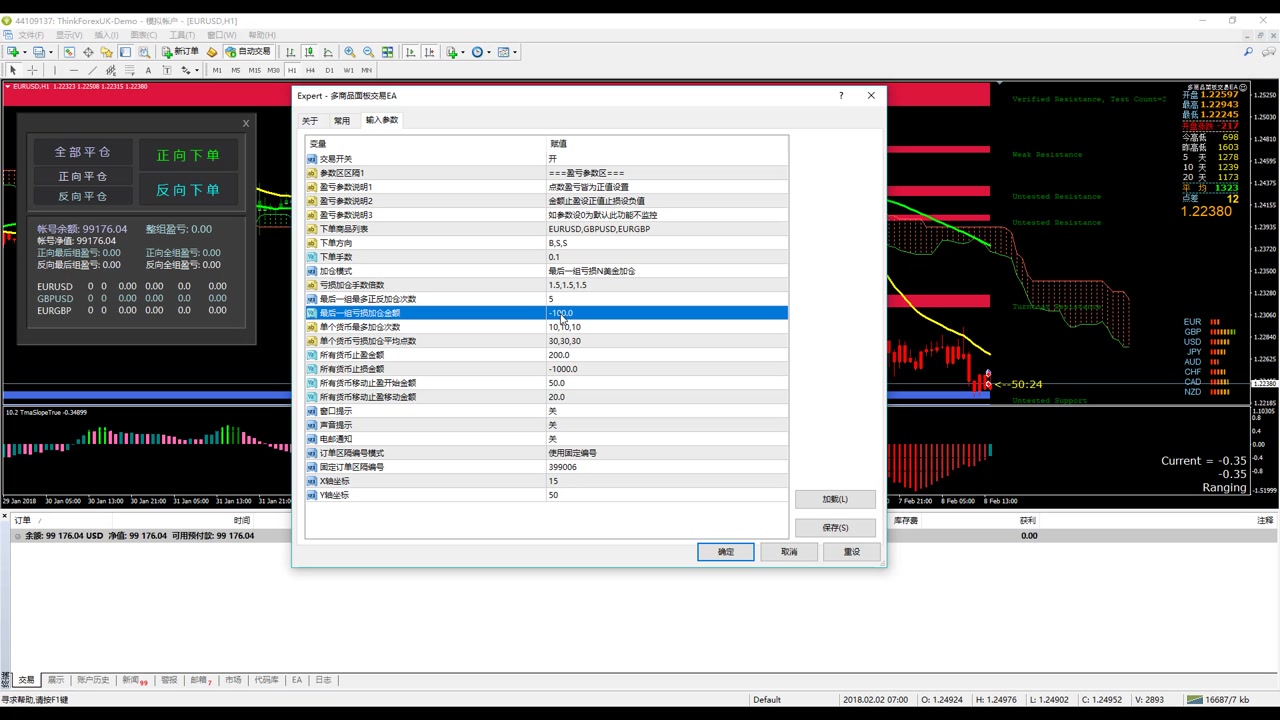1280x720 pixels.
Task: Click the 保存(S) save button
Action: pos(835,527)
